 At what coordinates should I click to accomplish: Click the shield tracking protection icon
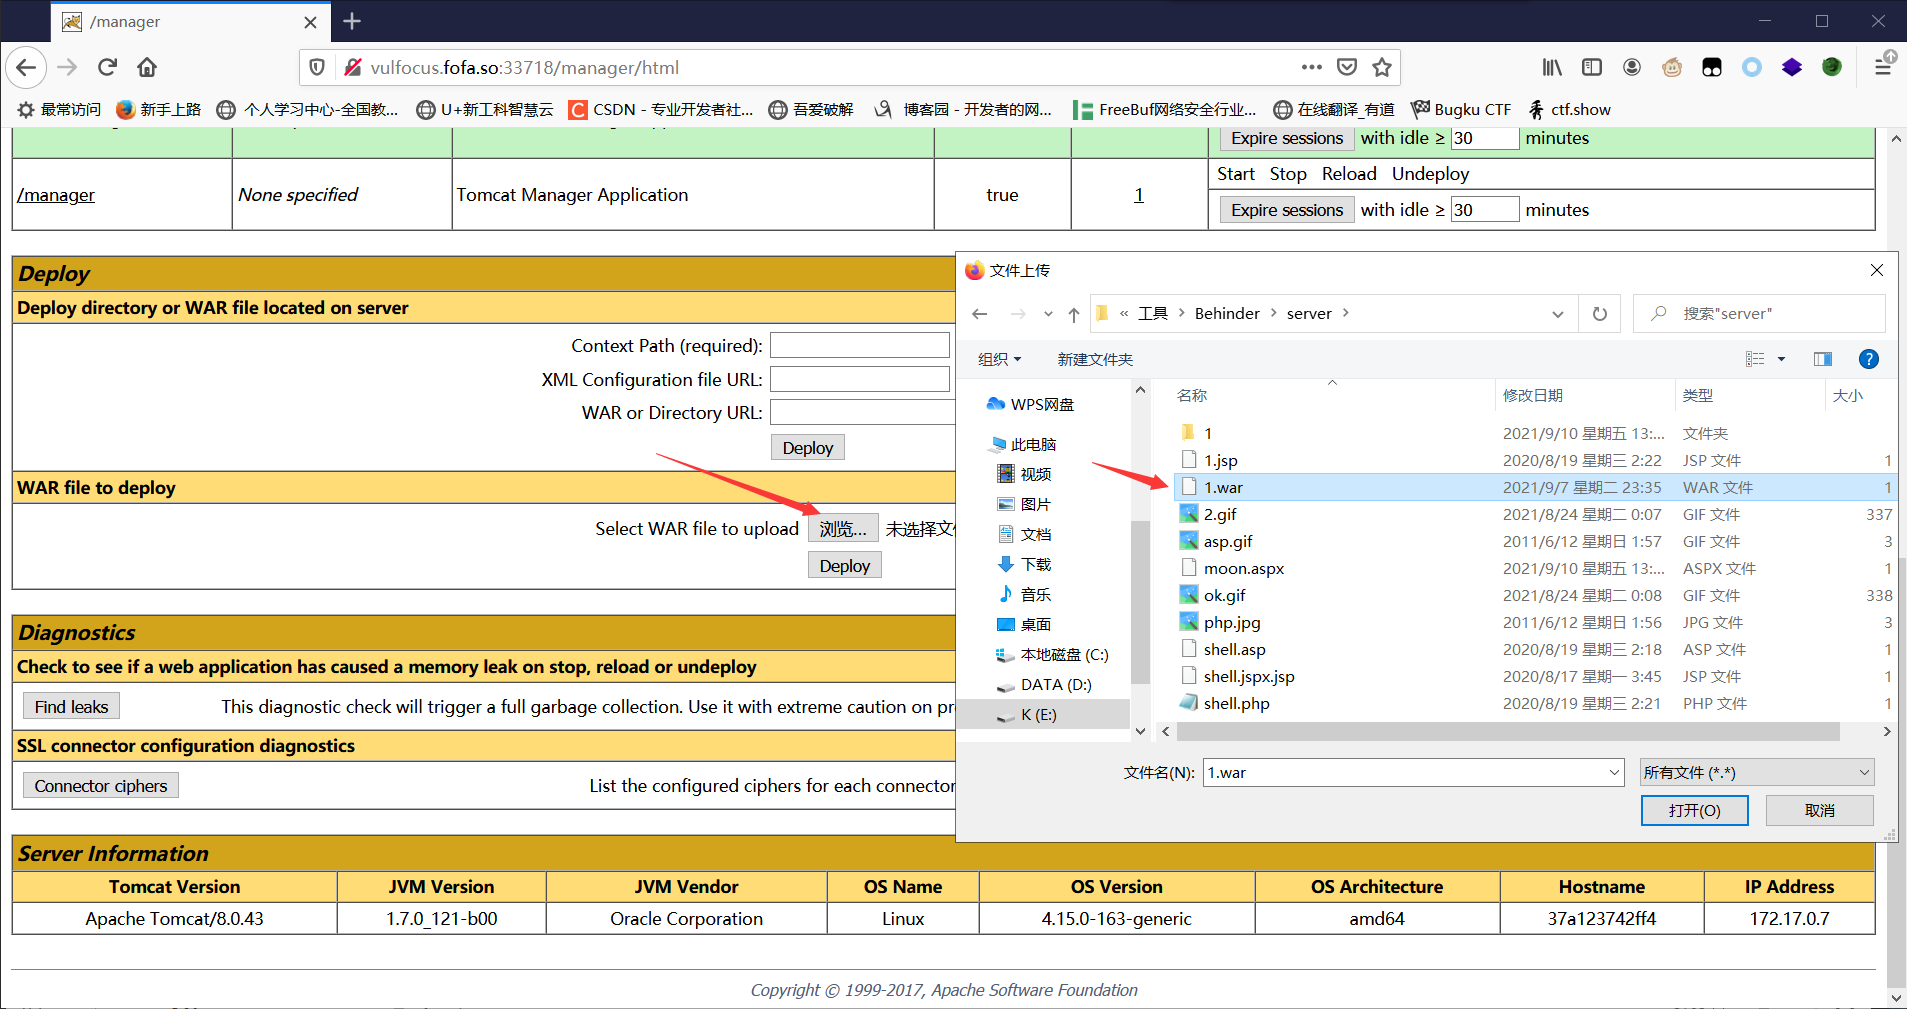(x=317, y=67)
